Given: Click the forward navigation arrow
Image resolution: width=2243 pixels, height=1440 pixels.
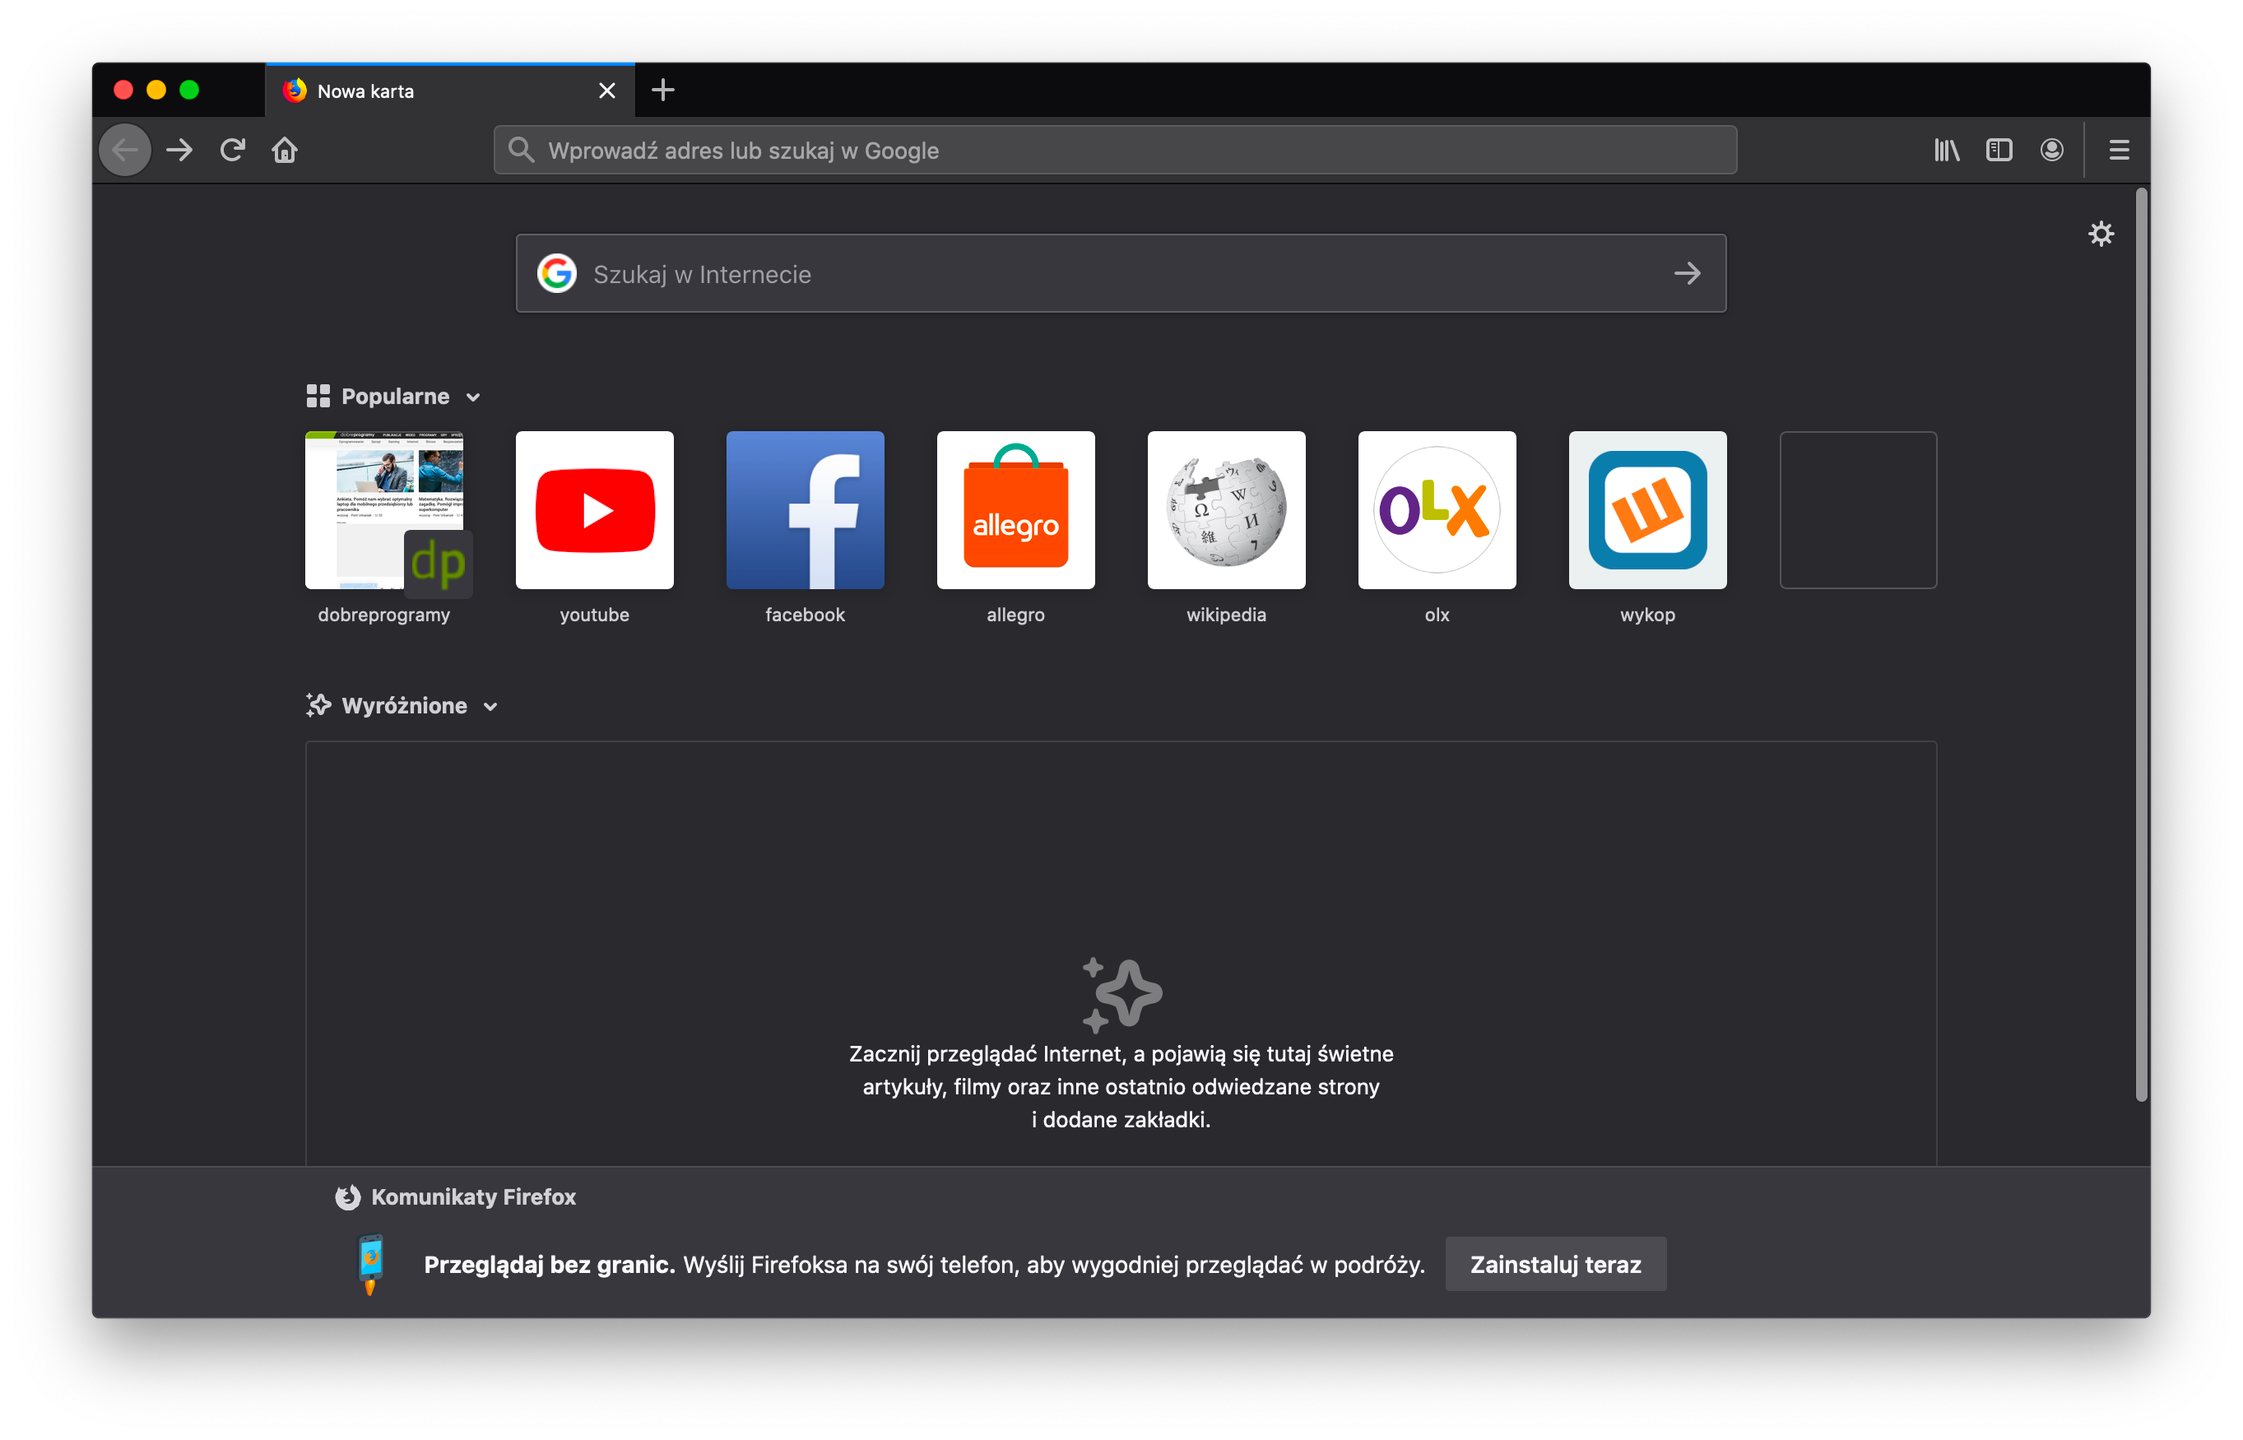Looking at the screenshot, I should (180, 150).
